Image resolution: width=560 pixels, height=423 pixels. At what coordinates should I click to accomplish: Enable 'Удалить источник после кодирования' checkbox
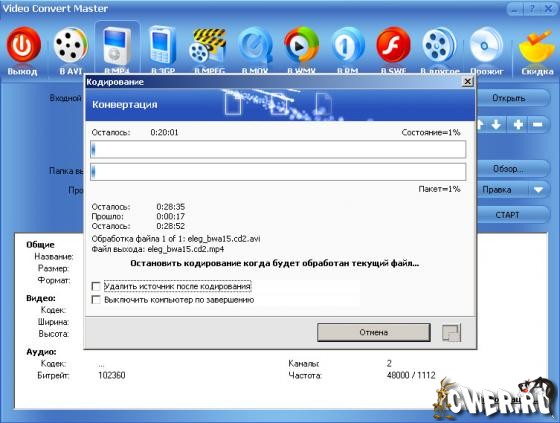(96, 286)
